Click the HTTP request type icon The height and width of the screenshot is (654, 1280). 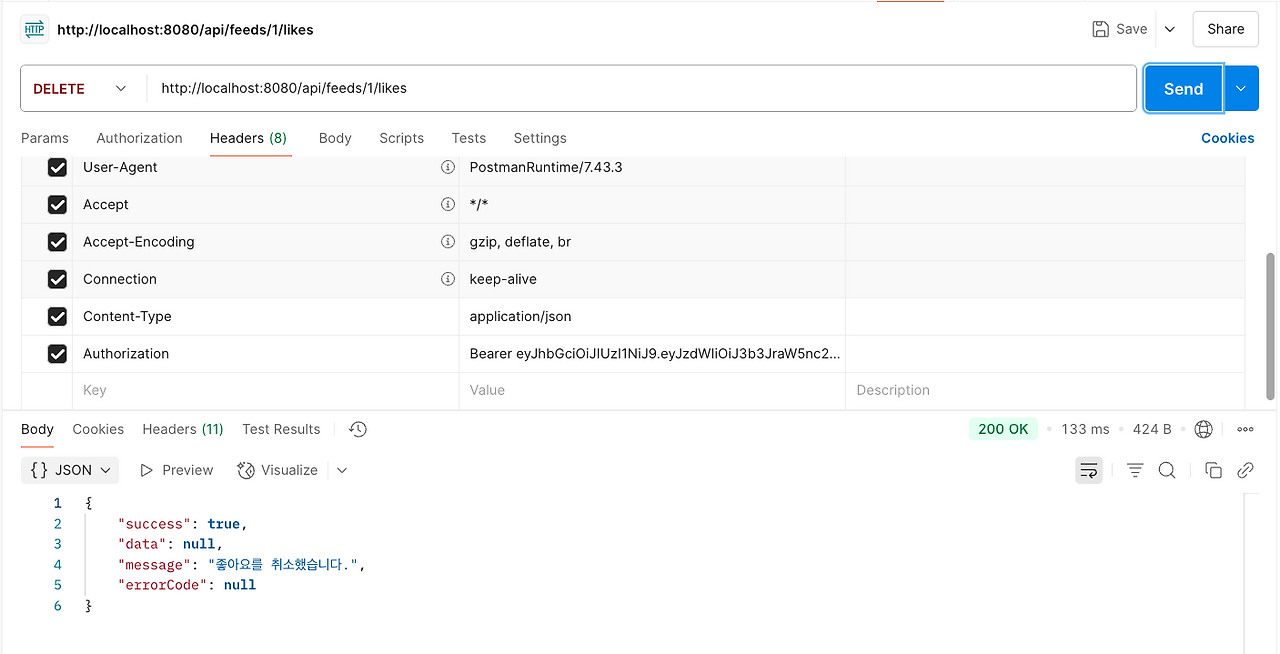33,30
